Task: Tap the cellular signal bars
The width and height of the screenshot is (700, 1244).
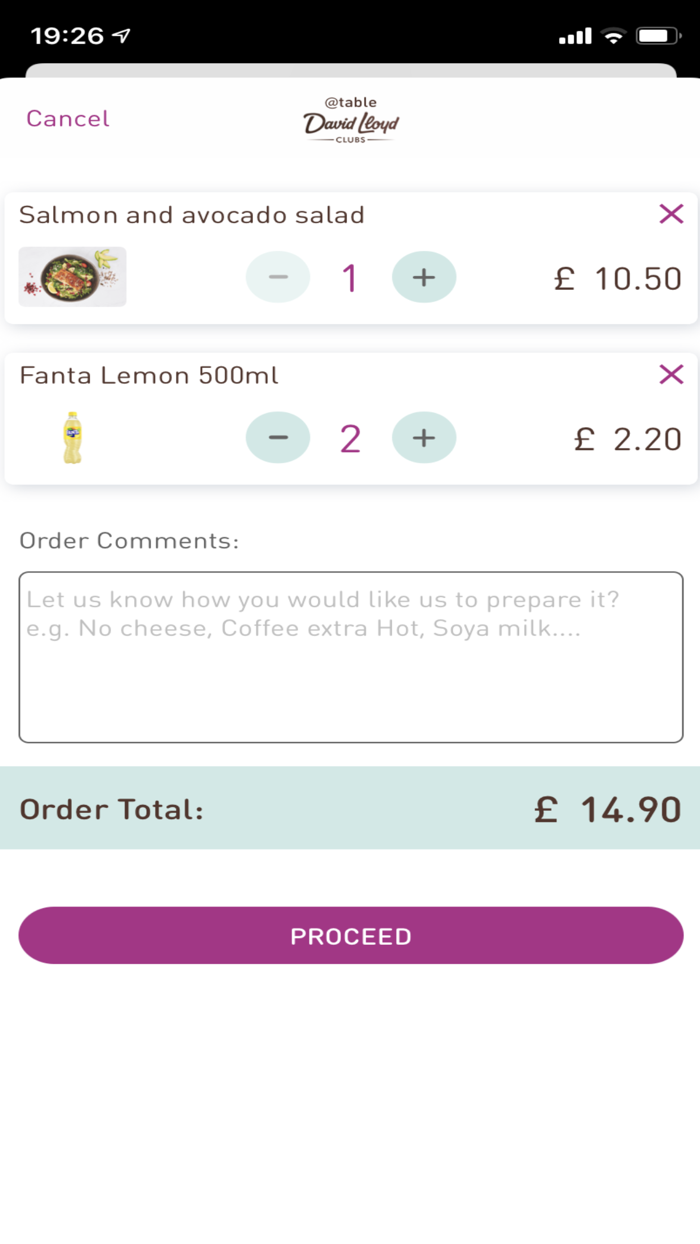Action: tap(575, 37)
